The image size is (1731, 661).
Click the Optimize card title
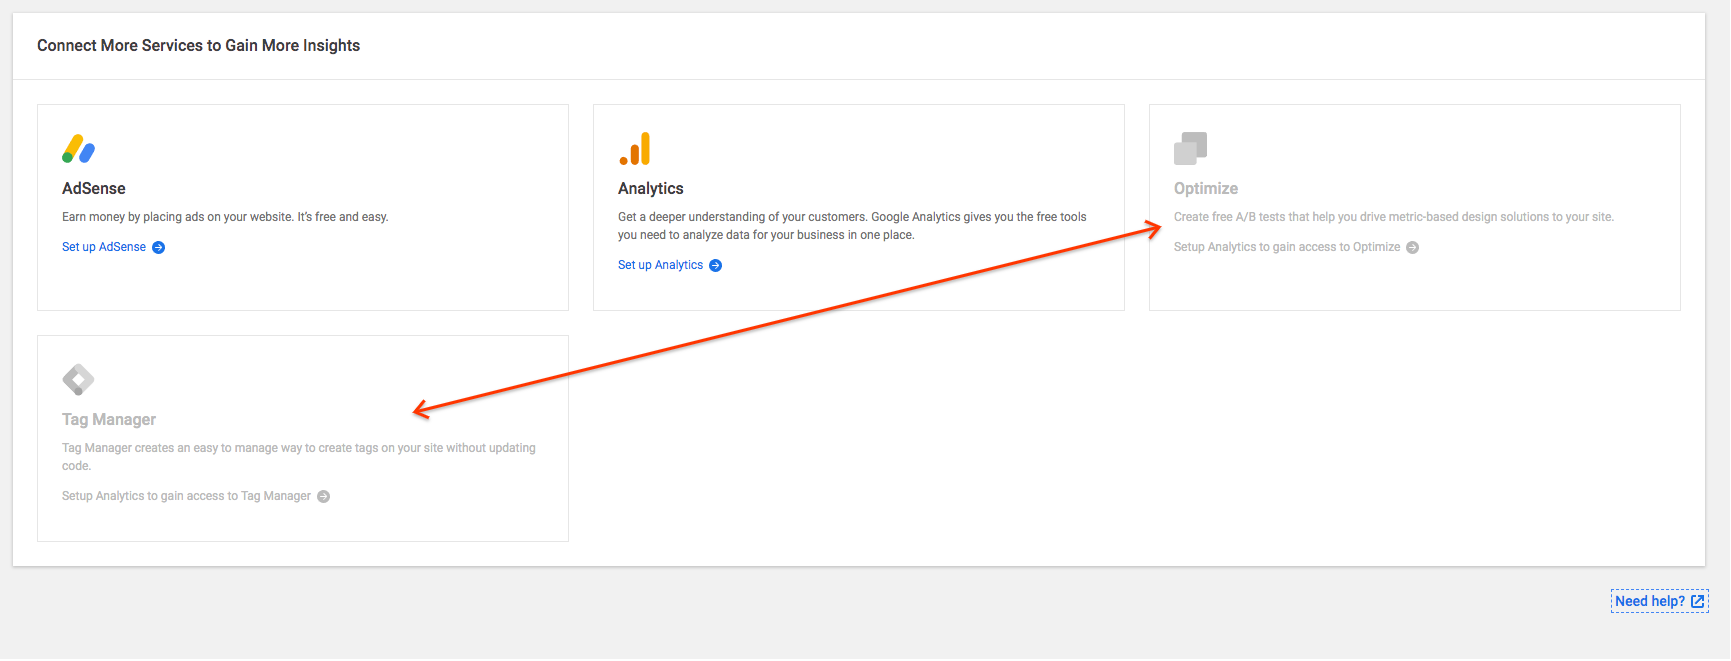[1206, 189]
